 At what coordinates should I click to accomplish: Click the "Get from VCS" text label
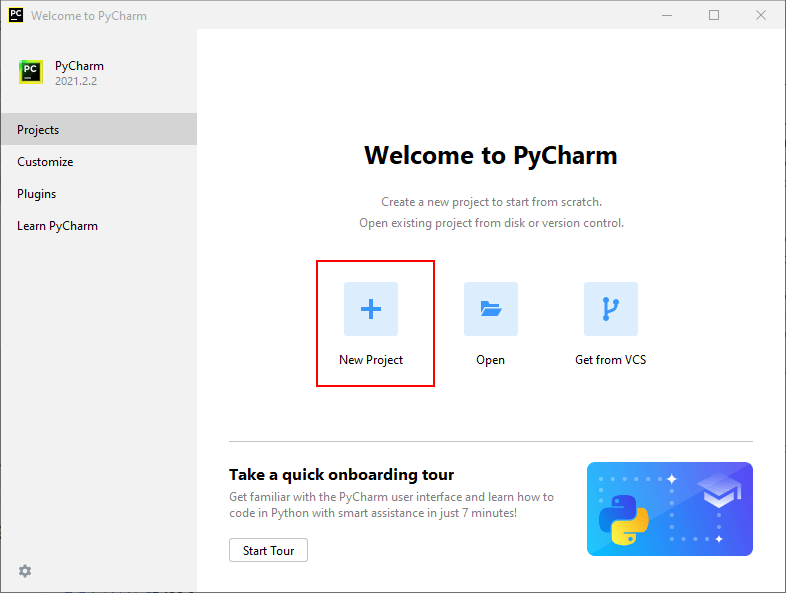(x=610, y=360)
